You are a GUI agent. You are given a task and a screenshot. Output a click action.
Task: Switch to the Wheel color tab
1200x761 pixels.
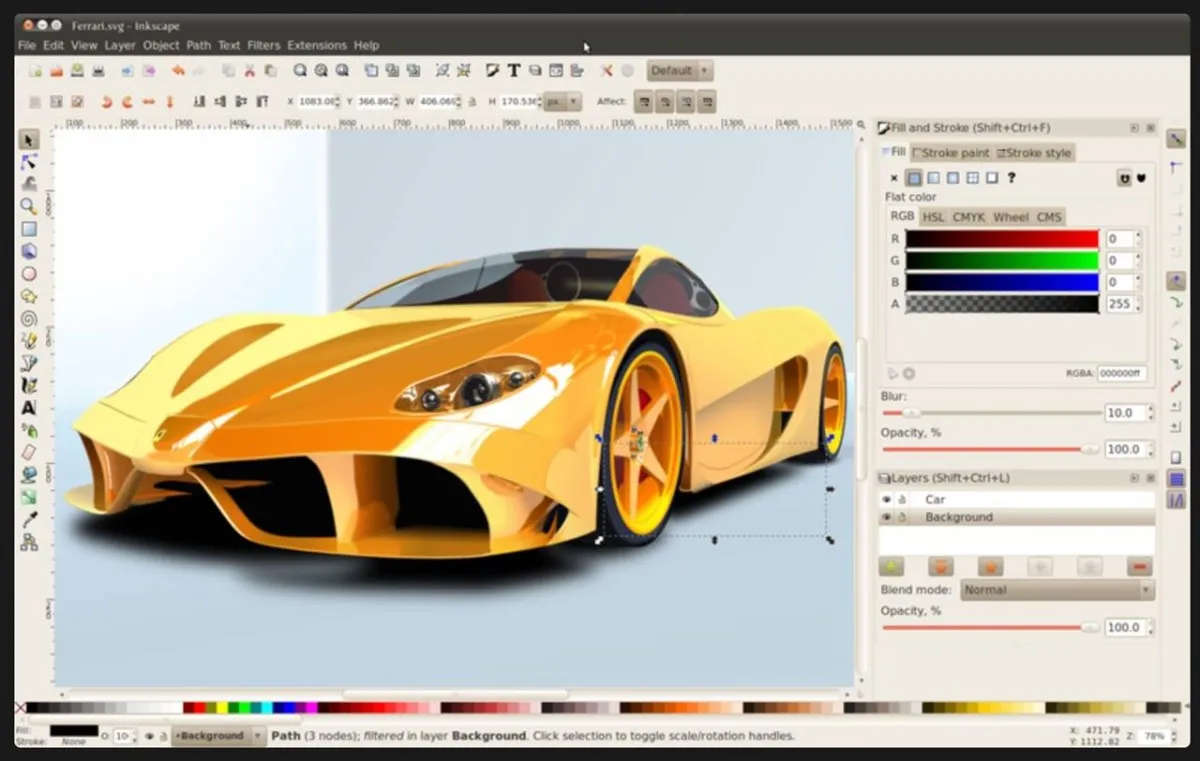coord(1010,217)
